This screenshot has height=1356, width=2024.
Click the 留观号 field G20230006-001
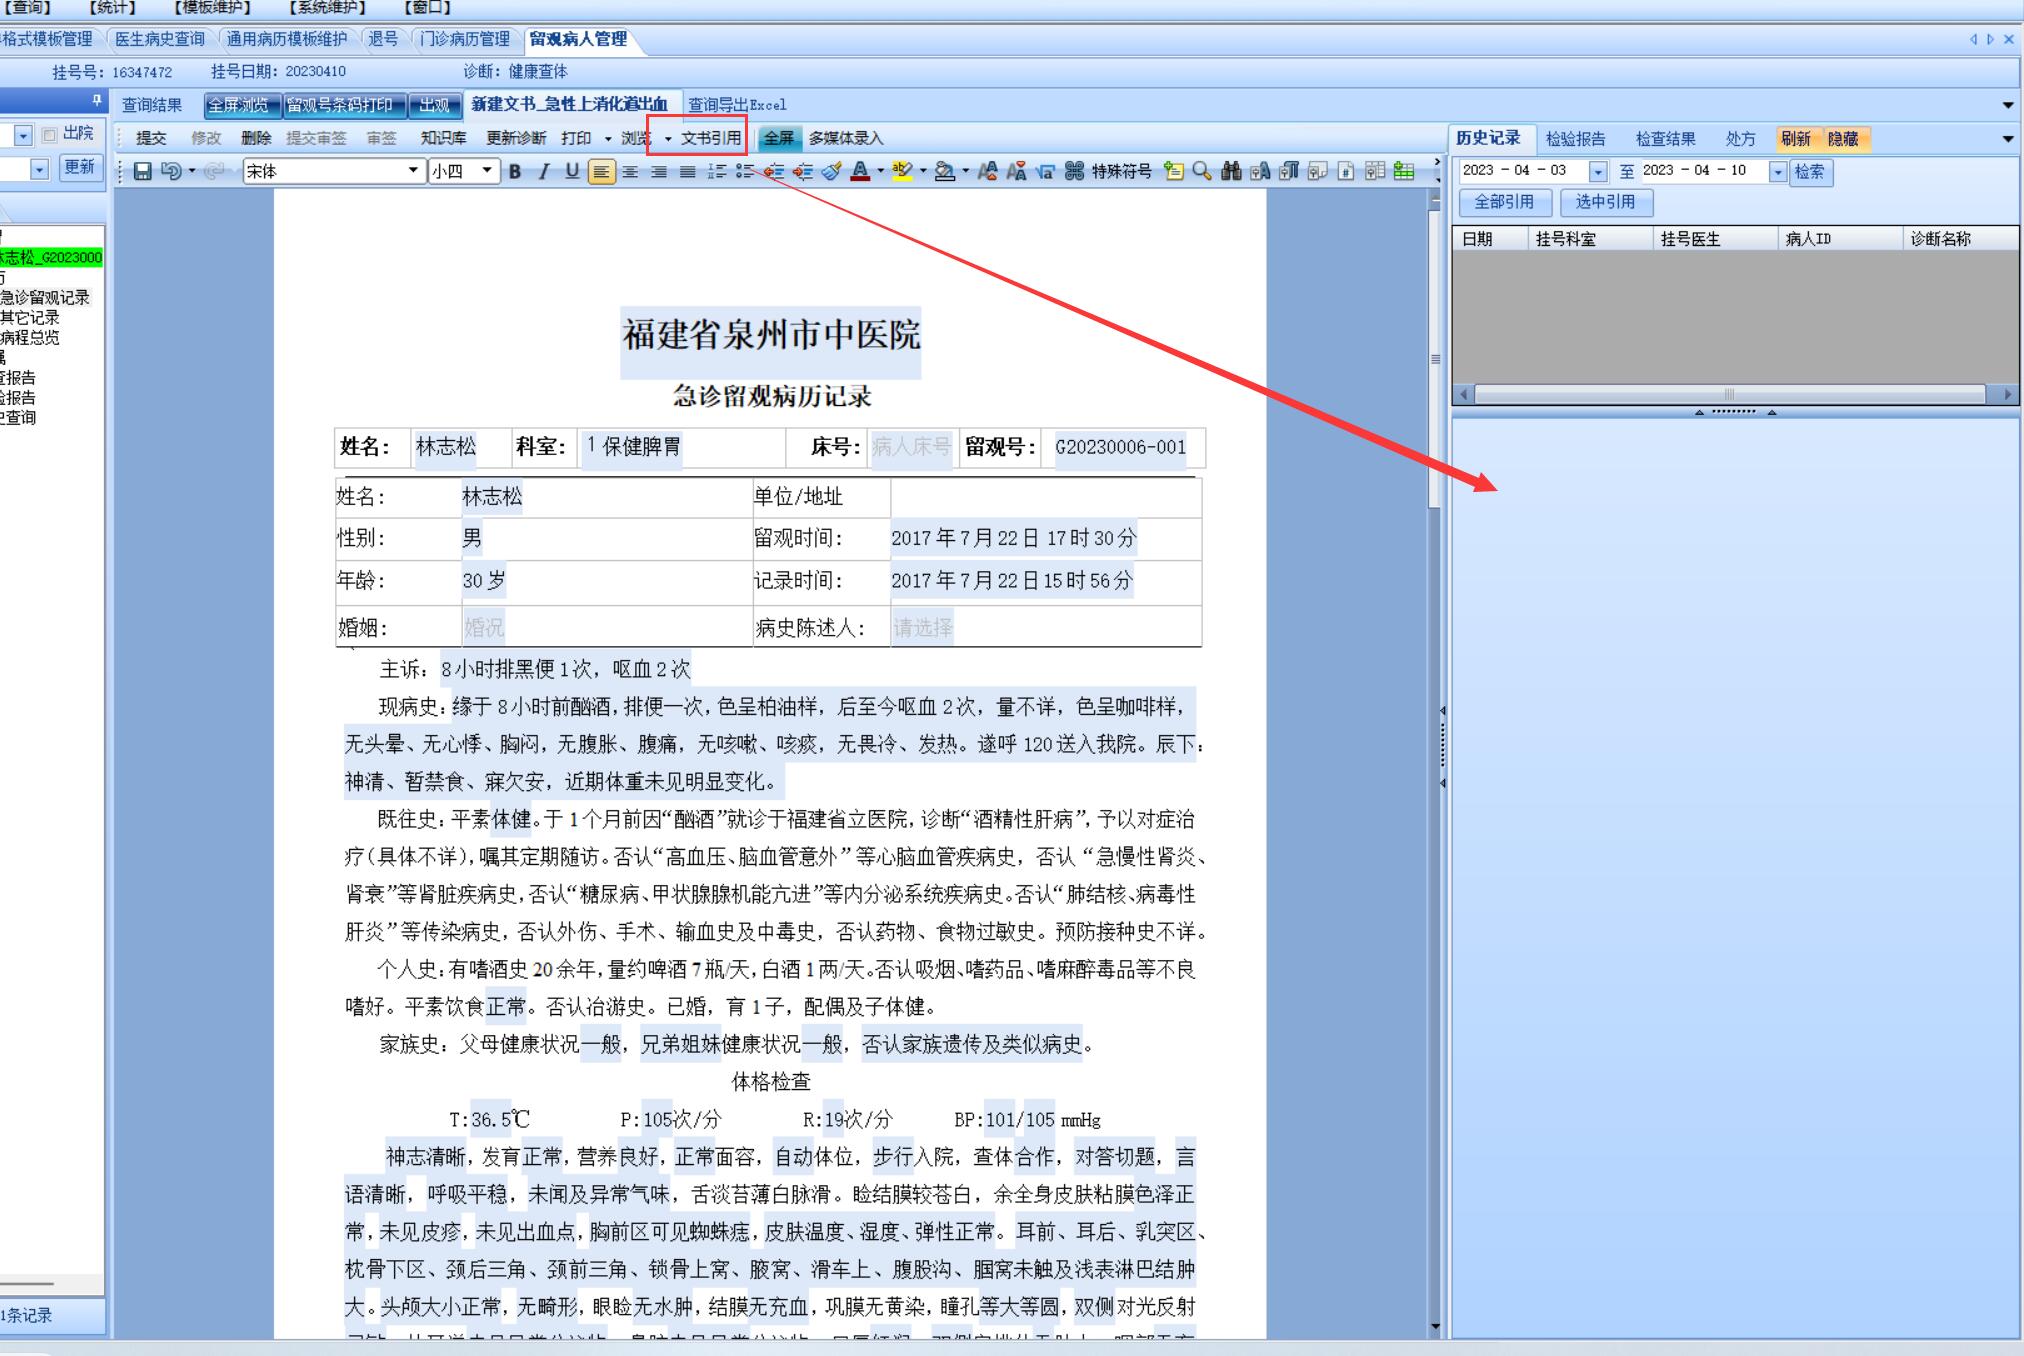pyautogui.click(x=1120, y=447)
